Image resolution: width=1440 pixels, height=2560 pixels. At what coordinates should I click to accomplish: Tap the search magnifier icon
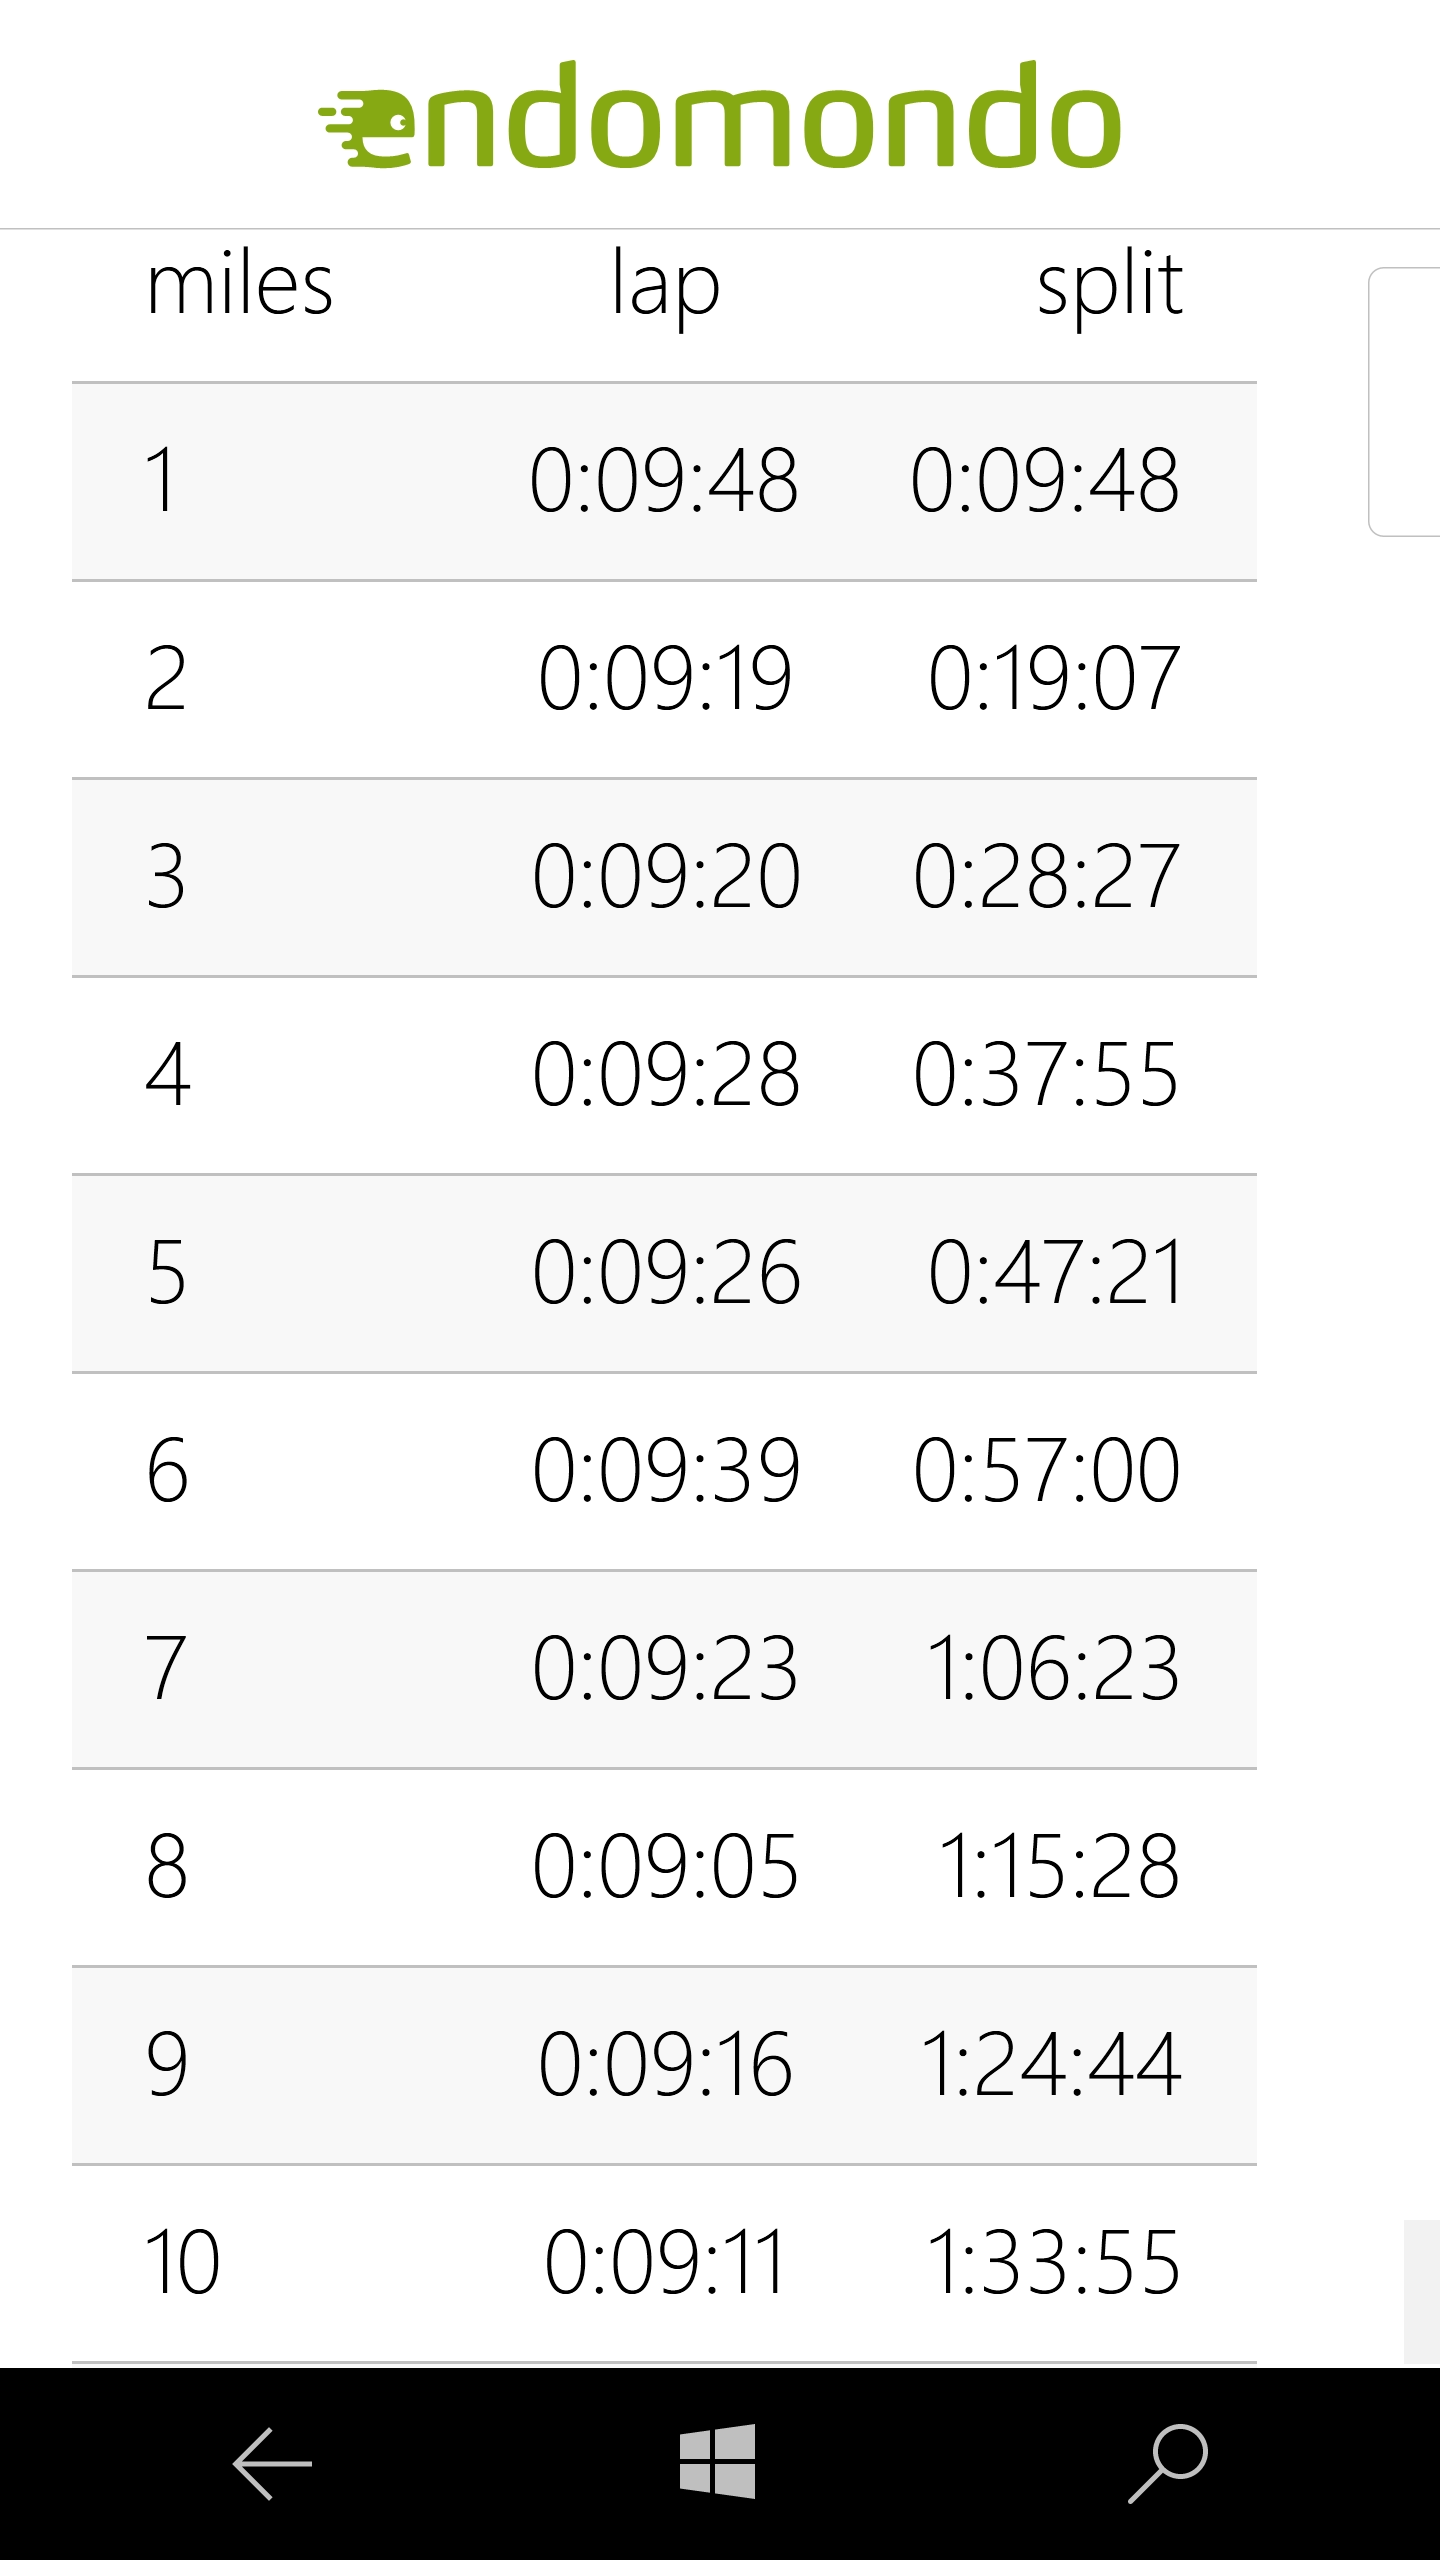(1167, 2462)
